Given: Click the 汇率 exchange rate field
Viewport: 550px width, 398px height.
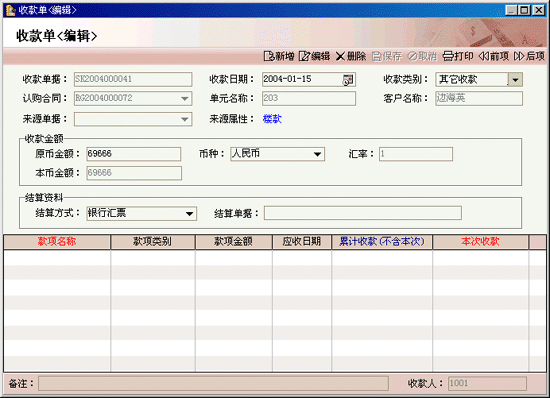Looking at the screenshot, I should click(x=416, y=154).
